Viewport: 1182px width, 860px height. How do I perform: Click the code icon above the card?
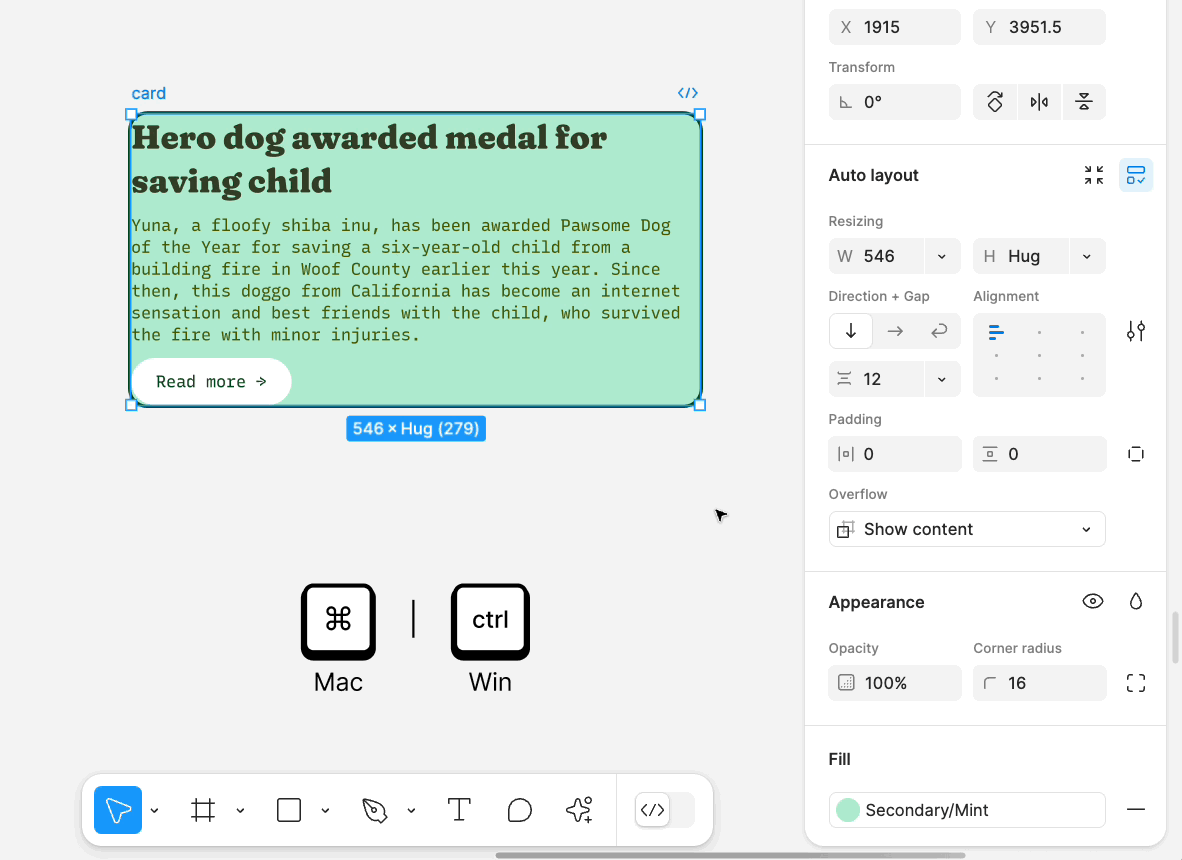tap(687, 93)
